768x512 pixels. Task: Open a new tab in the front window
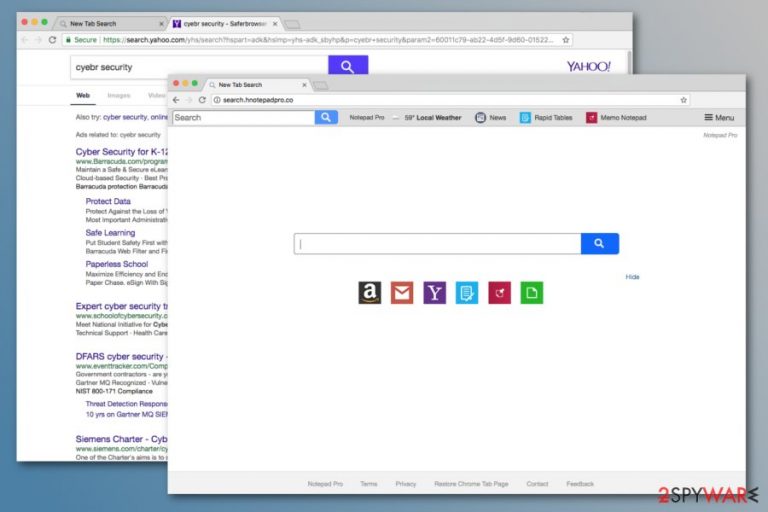(x=321, y=85)
